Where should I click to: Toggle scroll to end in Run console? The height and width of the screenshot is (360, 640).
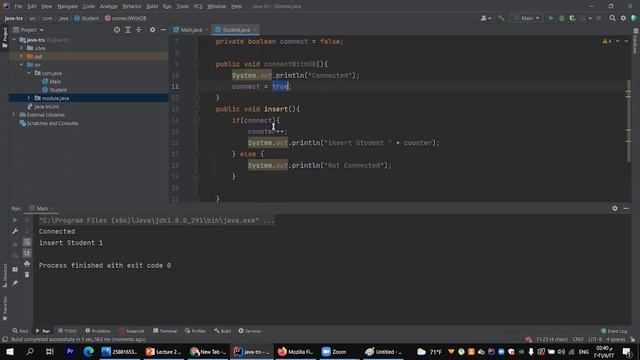click(27, 253)
